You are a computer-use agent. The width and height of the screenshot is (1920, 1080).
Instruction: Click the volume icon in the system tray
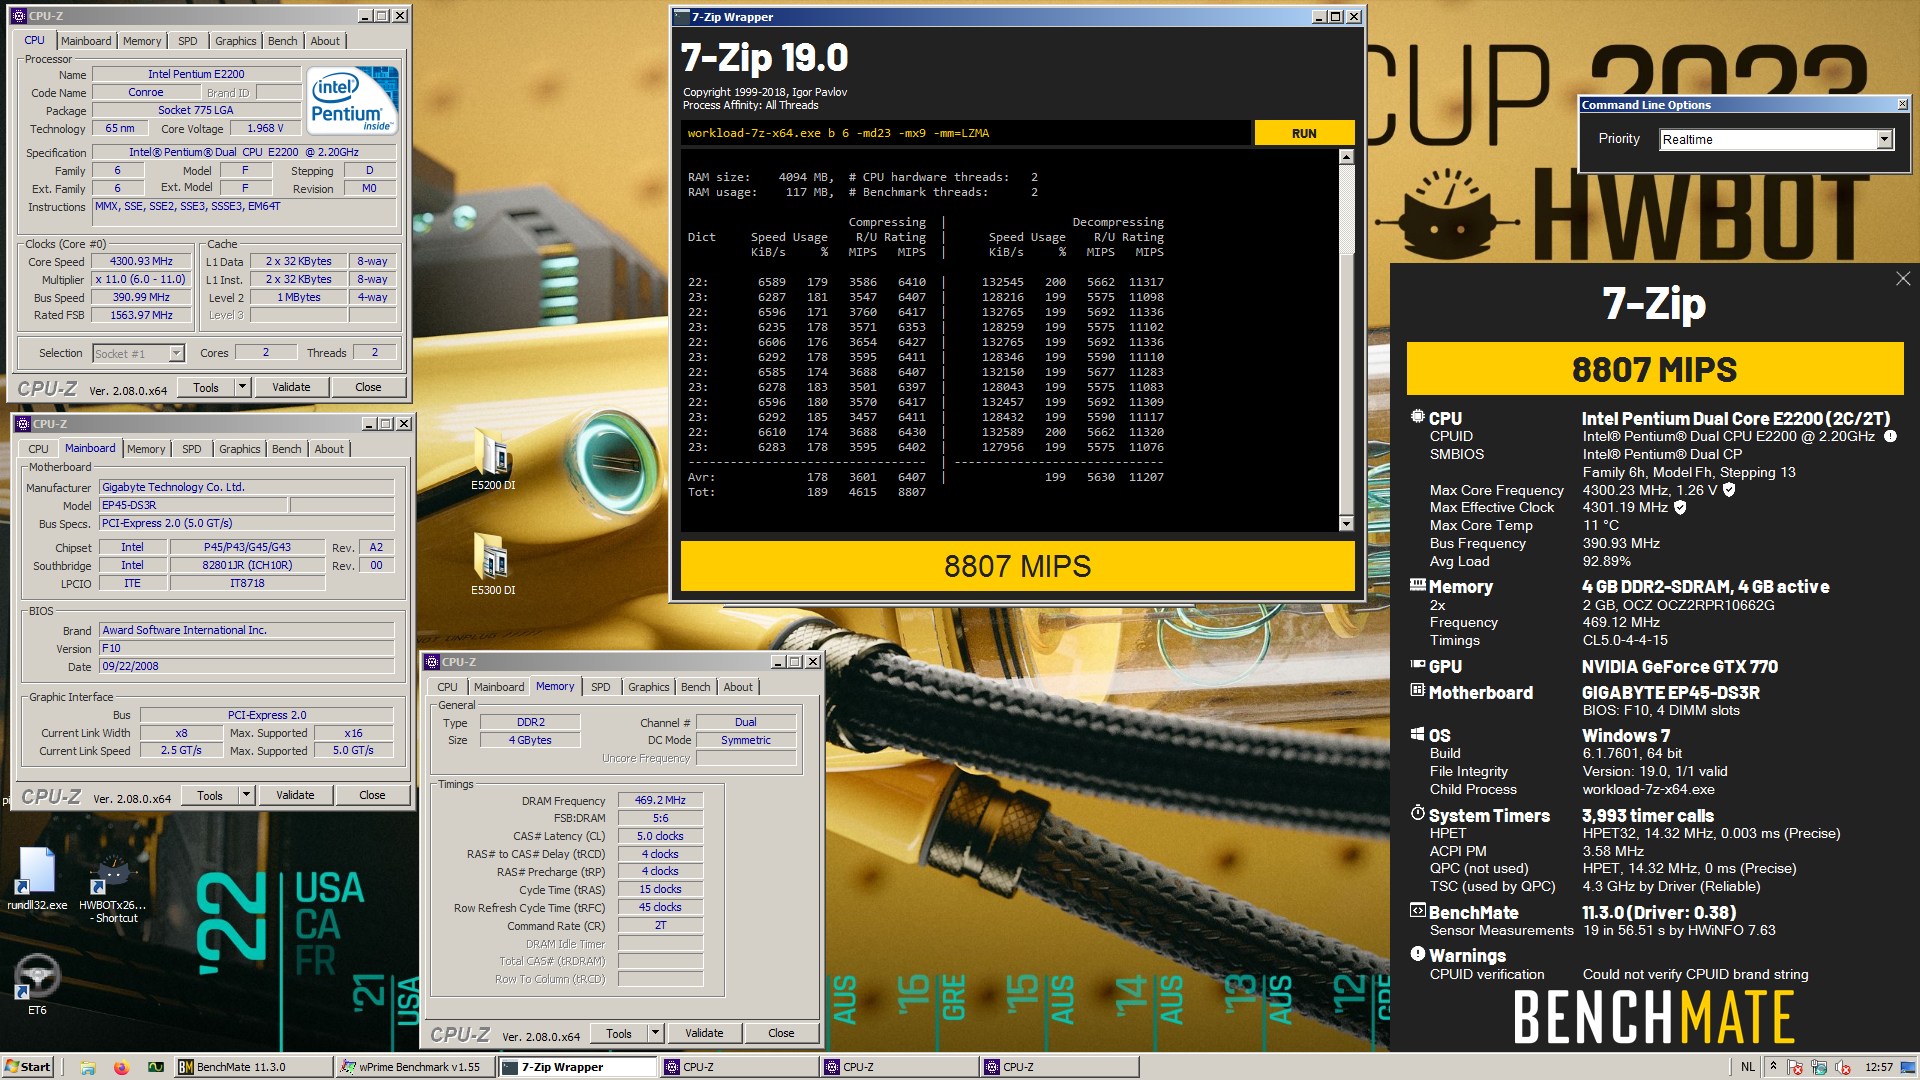click(1842, 1067)
